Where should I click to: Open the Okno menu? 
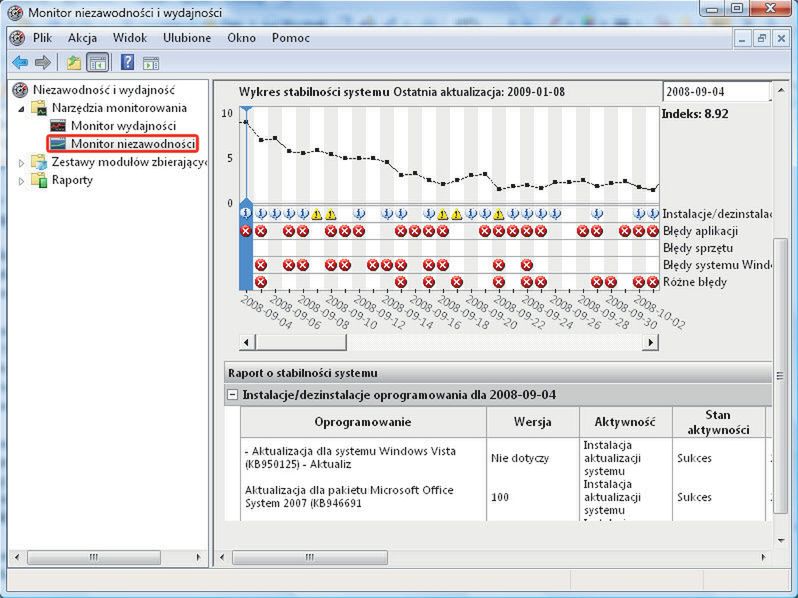click(241, 38)
